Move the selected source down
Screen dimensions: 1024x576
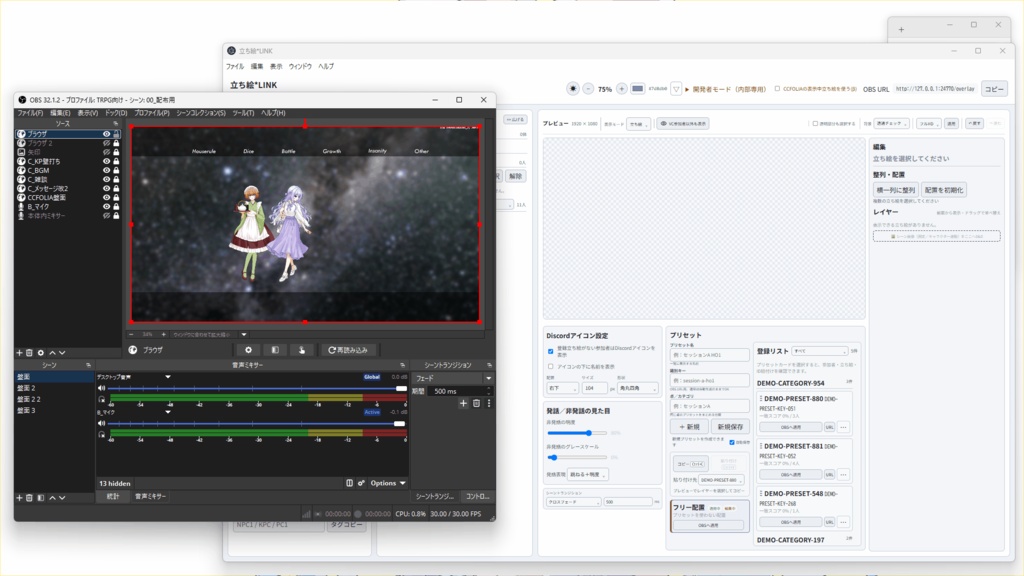[62, 353]
